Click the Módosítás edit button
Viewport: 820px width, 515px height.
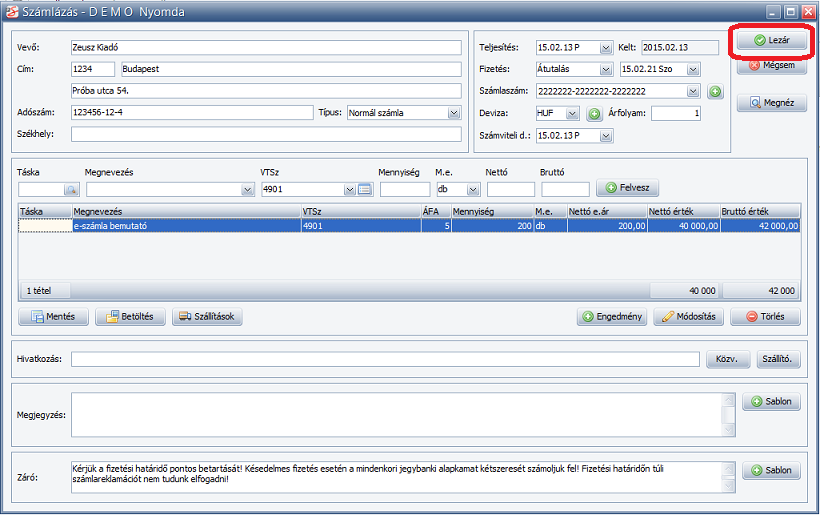point(688,316)
